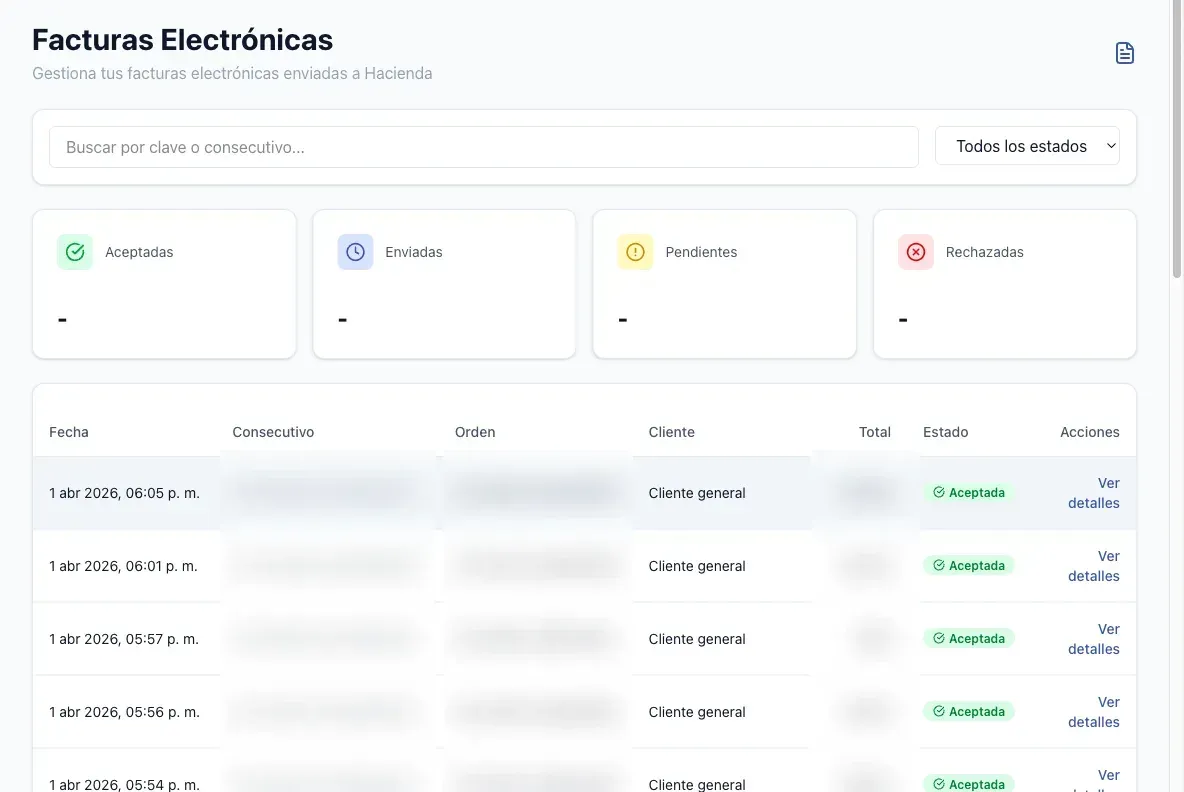
Task: Click the red X Rechazadas icon
Action: (915, 252)
